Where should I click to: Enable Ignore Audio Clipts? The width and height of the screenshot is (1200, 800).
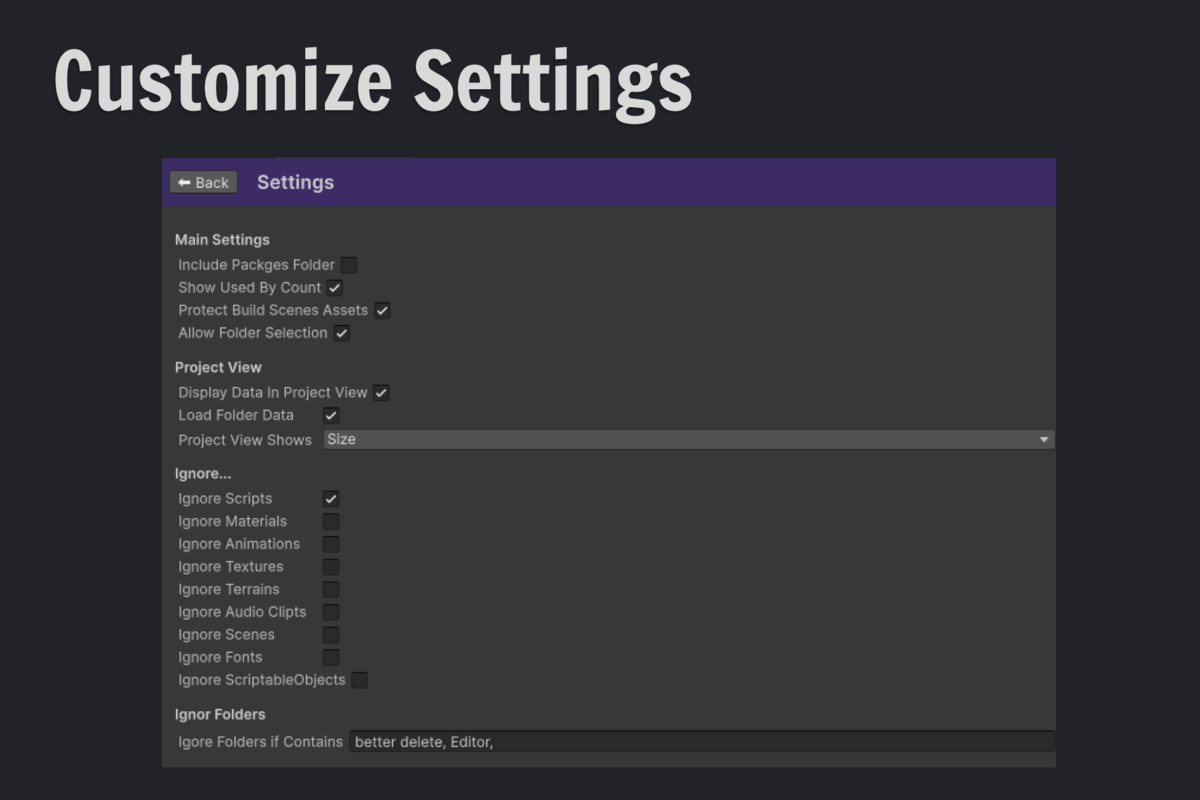coord(330,611)
